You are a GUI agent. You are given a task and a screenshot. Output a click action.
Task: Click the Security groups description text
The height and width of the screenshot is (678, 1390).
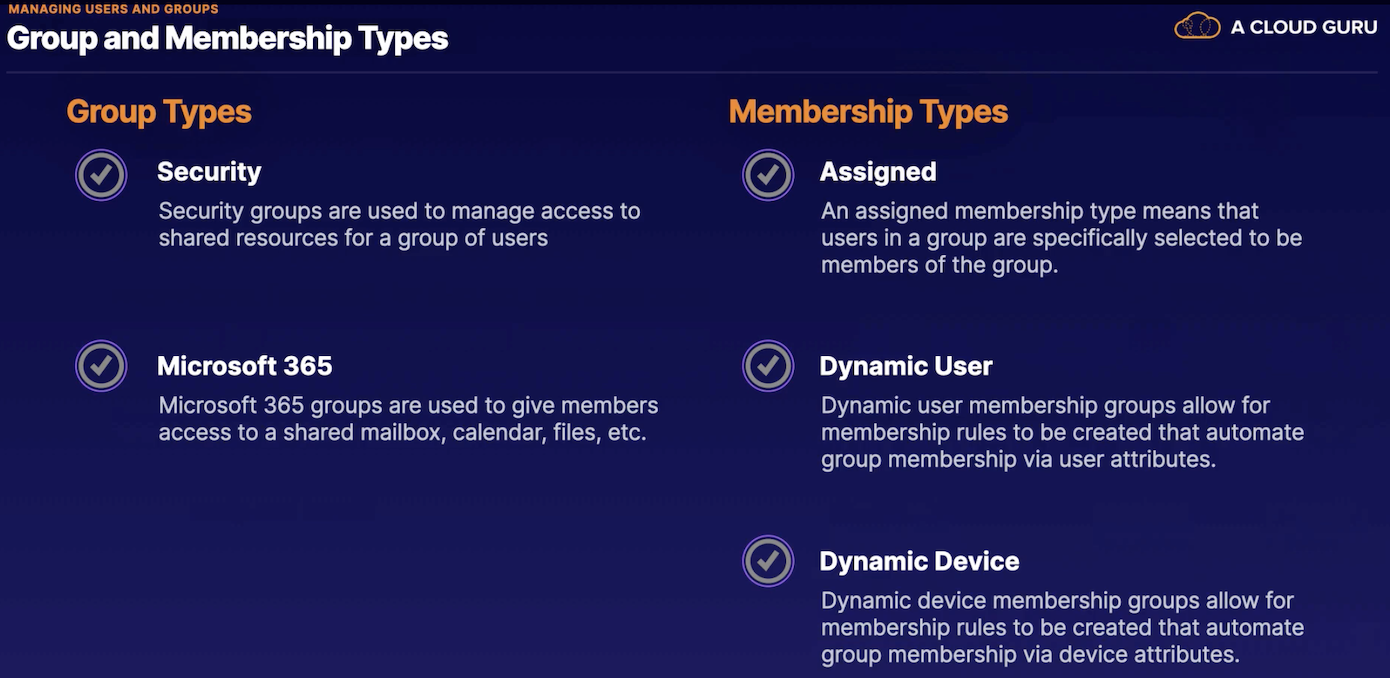click(x=399, y=224)
